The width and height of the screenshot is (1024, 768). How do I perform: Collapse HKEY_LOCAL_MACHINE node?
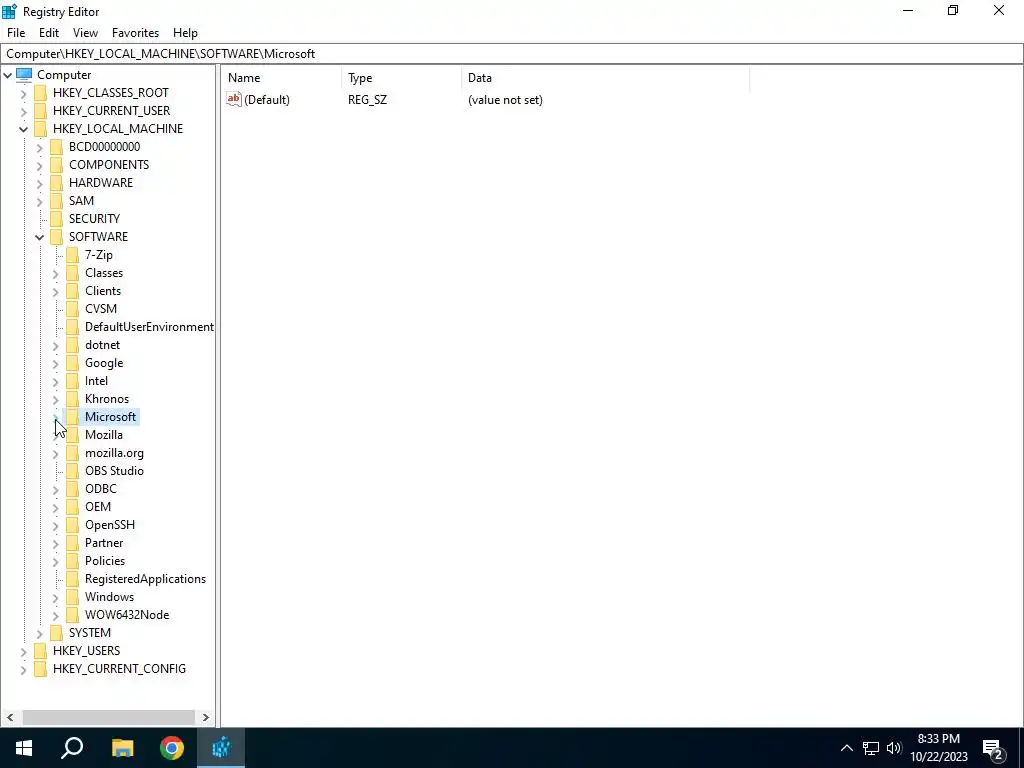pos(24,129)
